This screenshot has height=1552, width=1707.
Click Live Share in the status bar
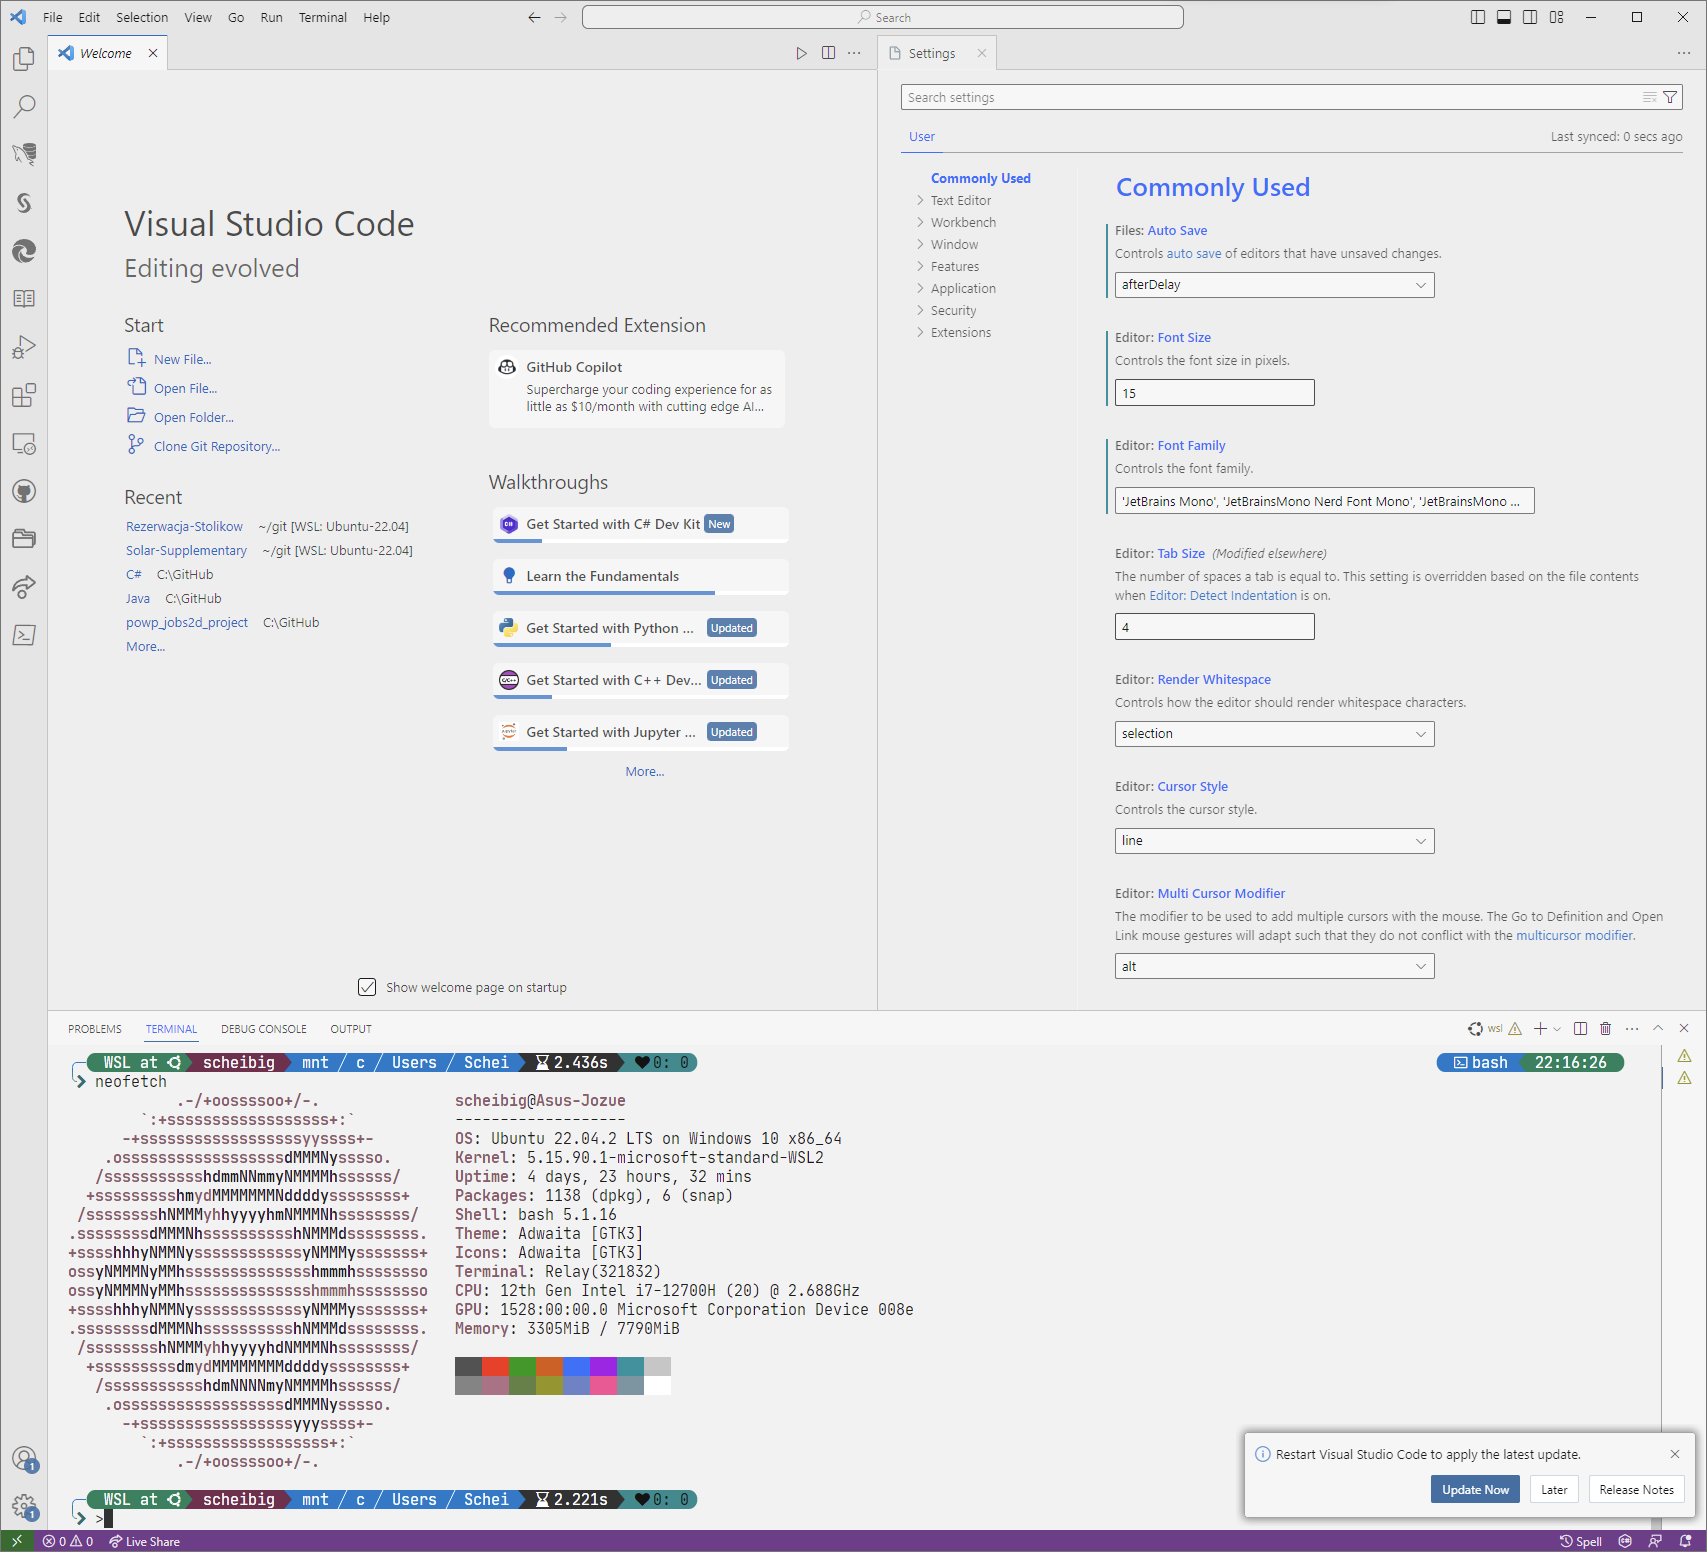(x=145, y=1541)
